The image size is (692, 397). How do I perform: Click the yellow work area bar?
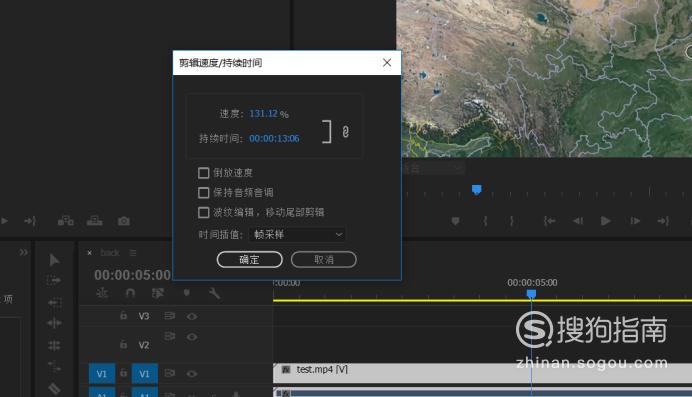482,300
